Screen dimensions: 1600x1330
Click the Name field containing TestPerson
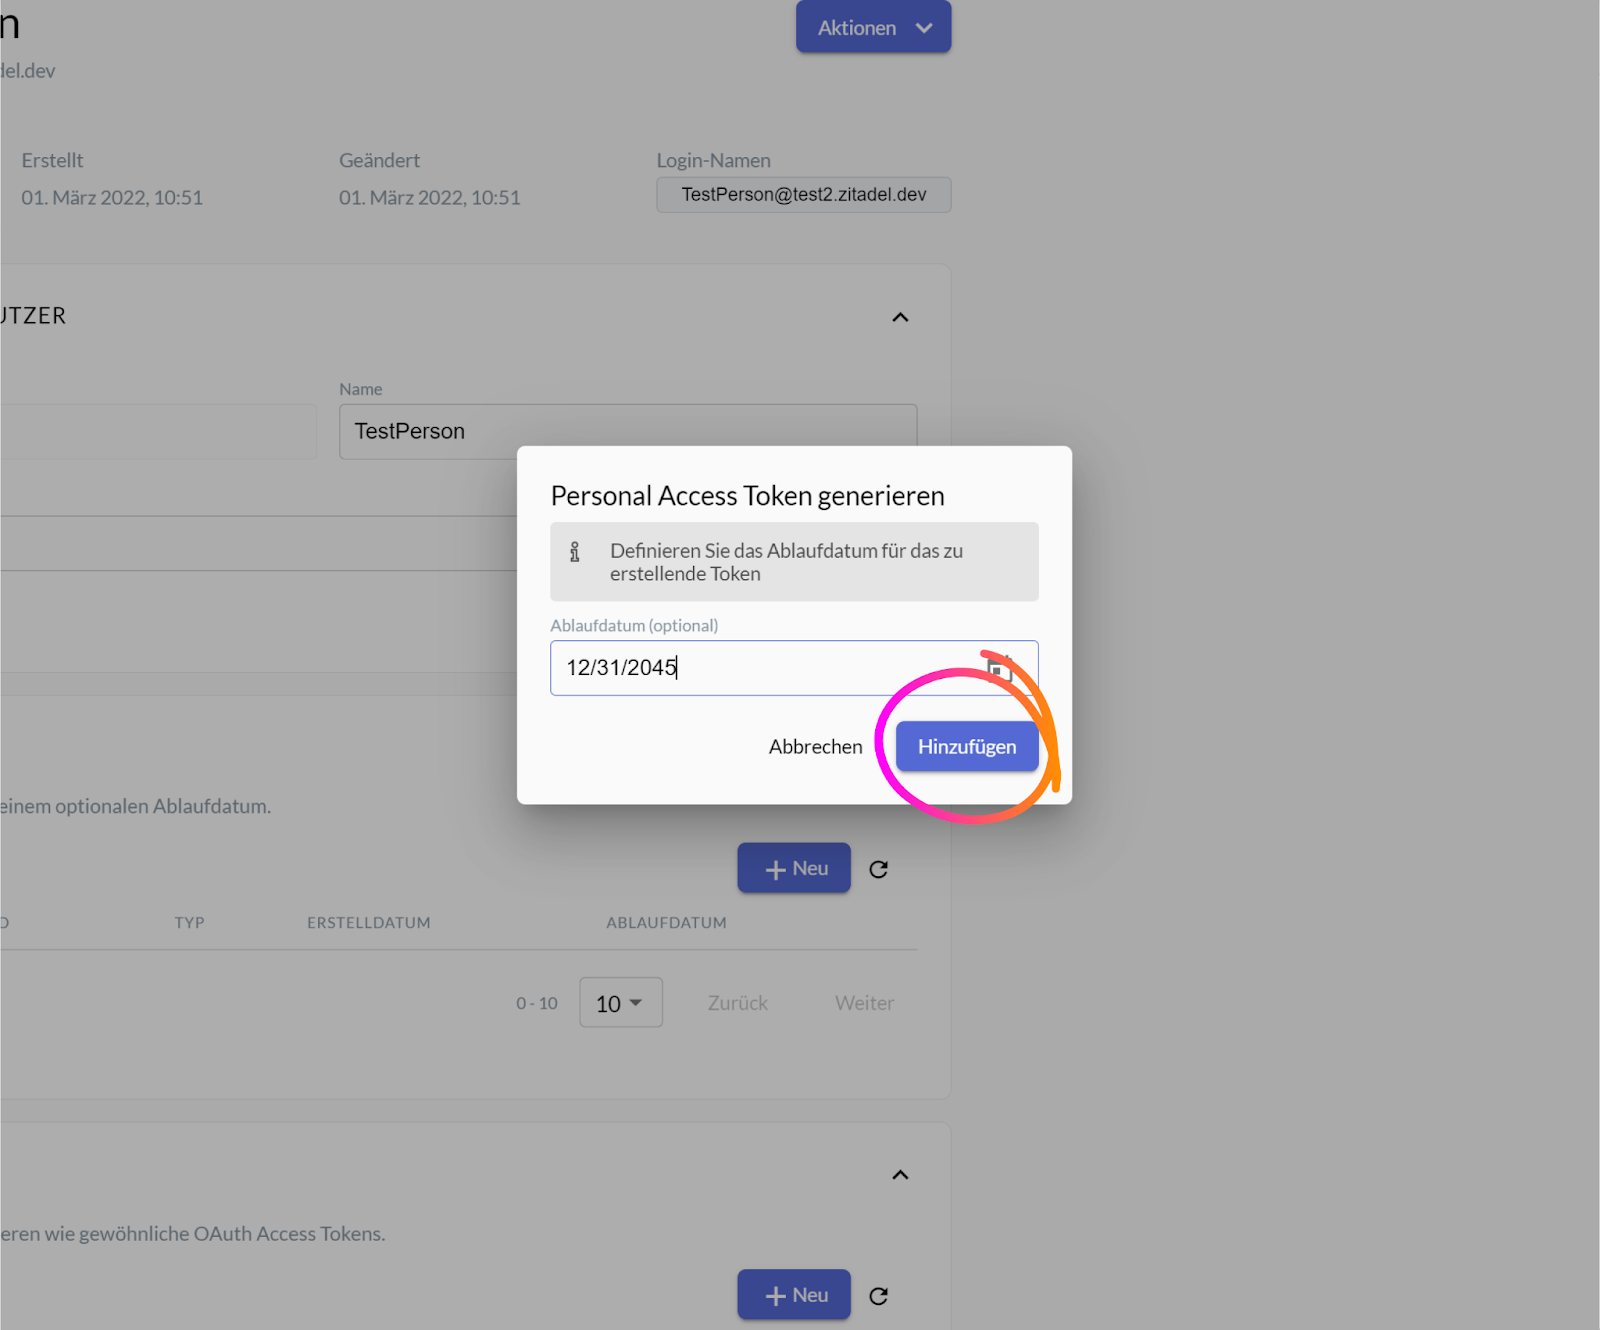click(627, 431)
